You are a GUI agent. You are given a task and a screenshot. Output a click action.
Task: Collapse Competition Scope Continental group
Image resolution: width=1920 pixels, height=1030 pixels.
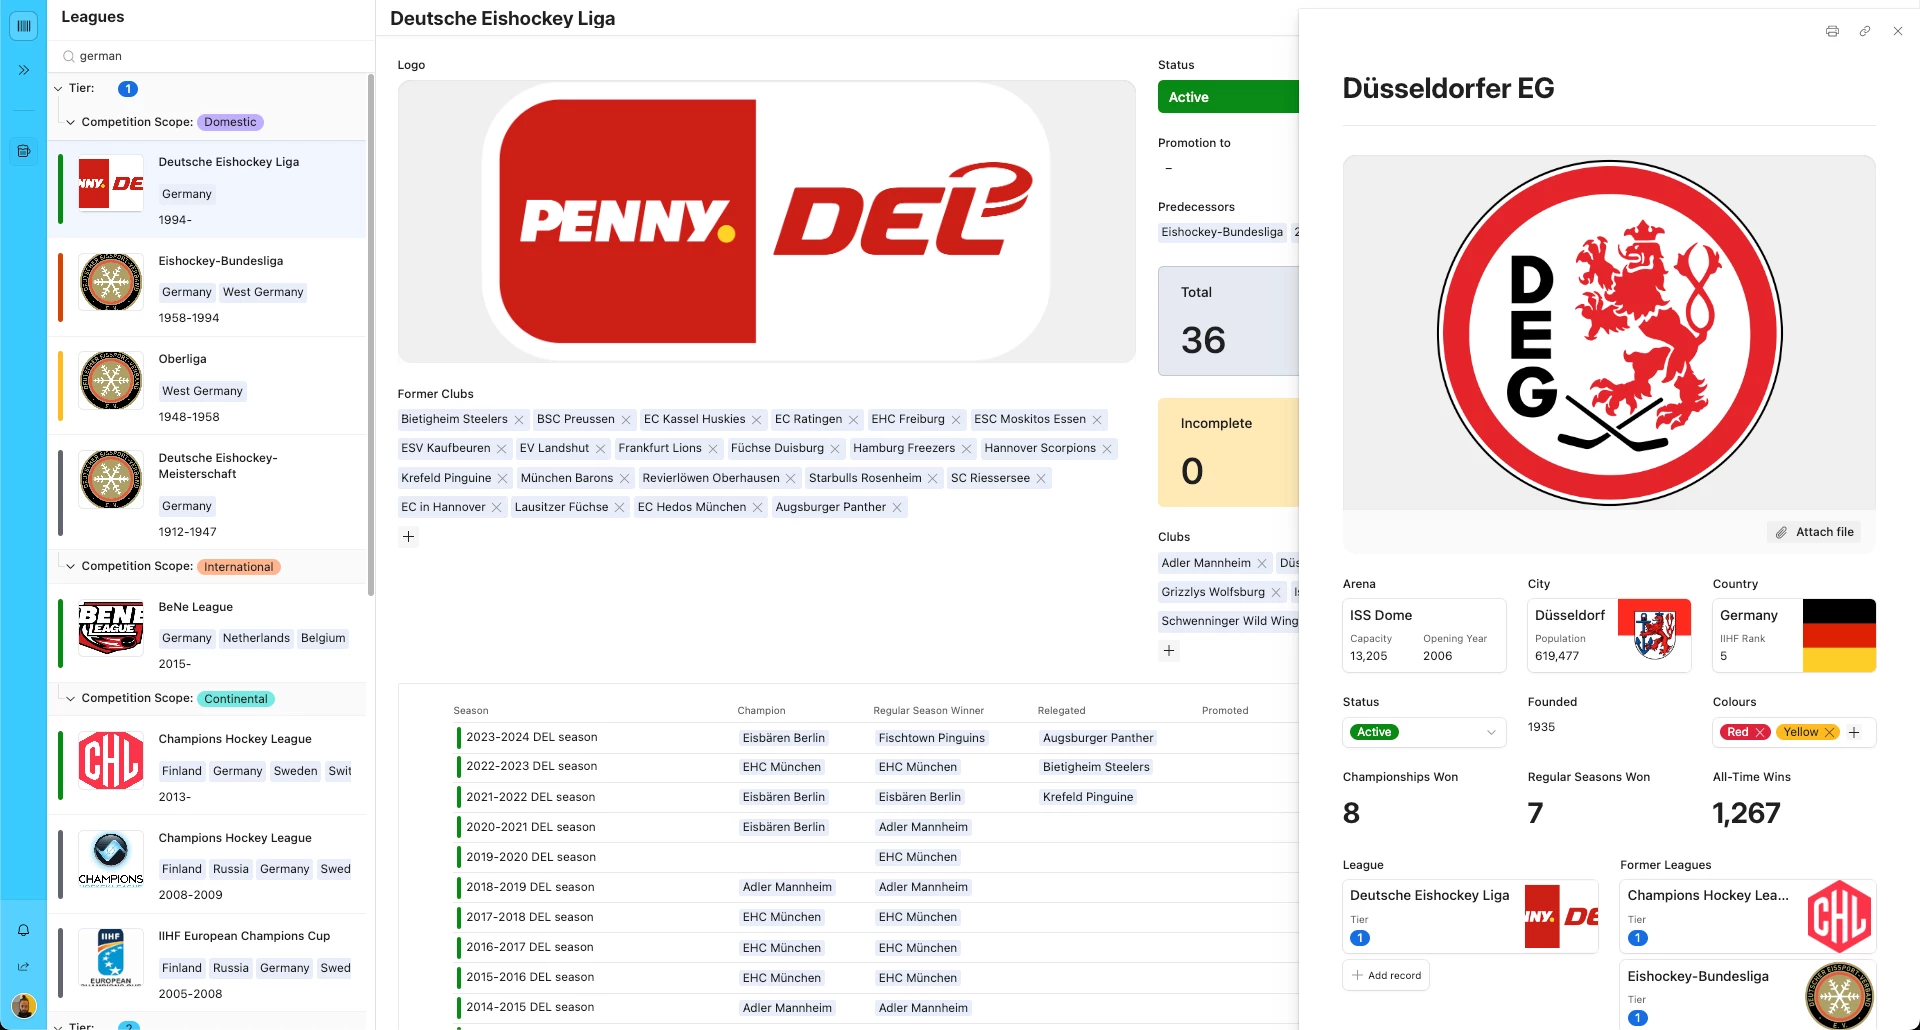(x=71, y=699)
